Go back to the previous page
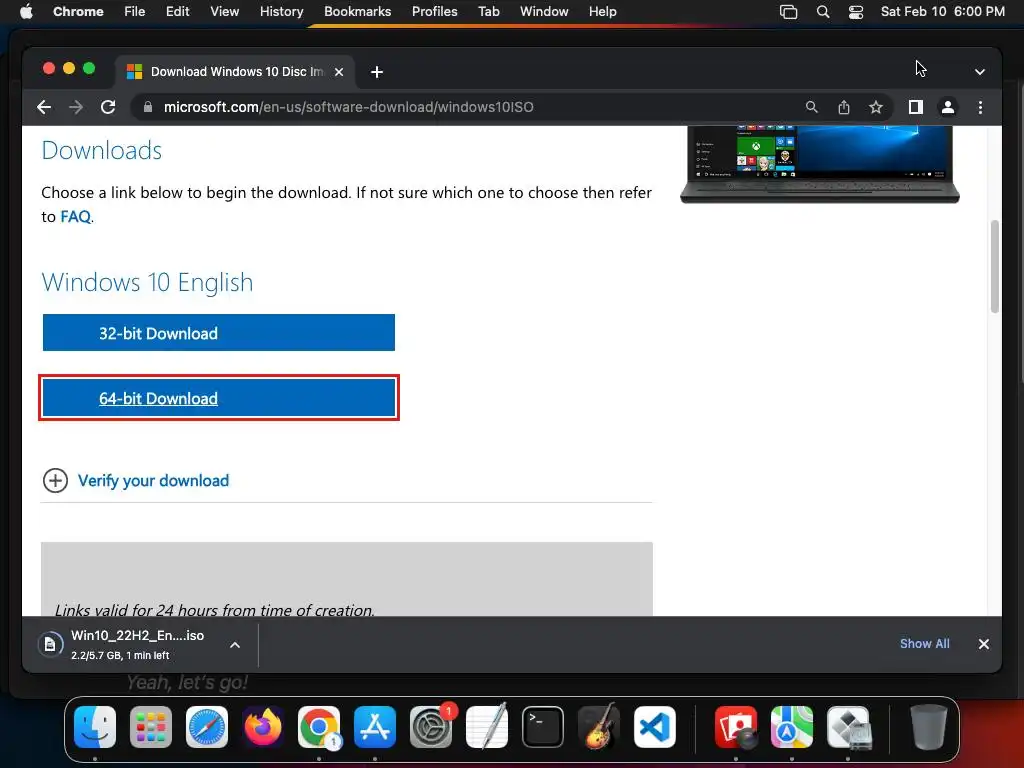 pyautogui.click(x=44, y=107)
